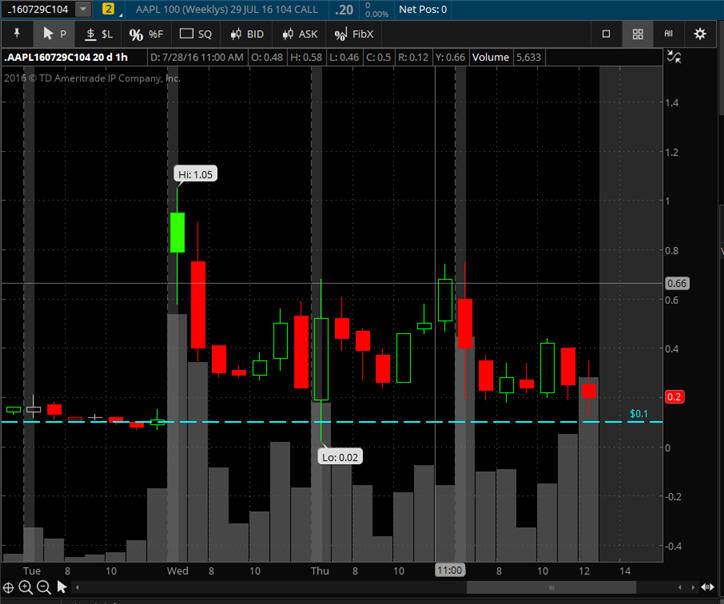
Task: Click the tall green candle under Hi: 1.05
Action: pyautogui.click(x=177, y=232)
